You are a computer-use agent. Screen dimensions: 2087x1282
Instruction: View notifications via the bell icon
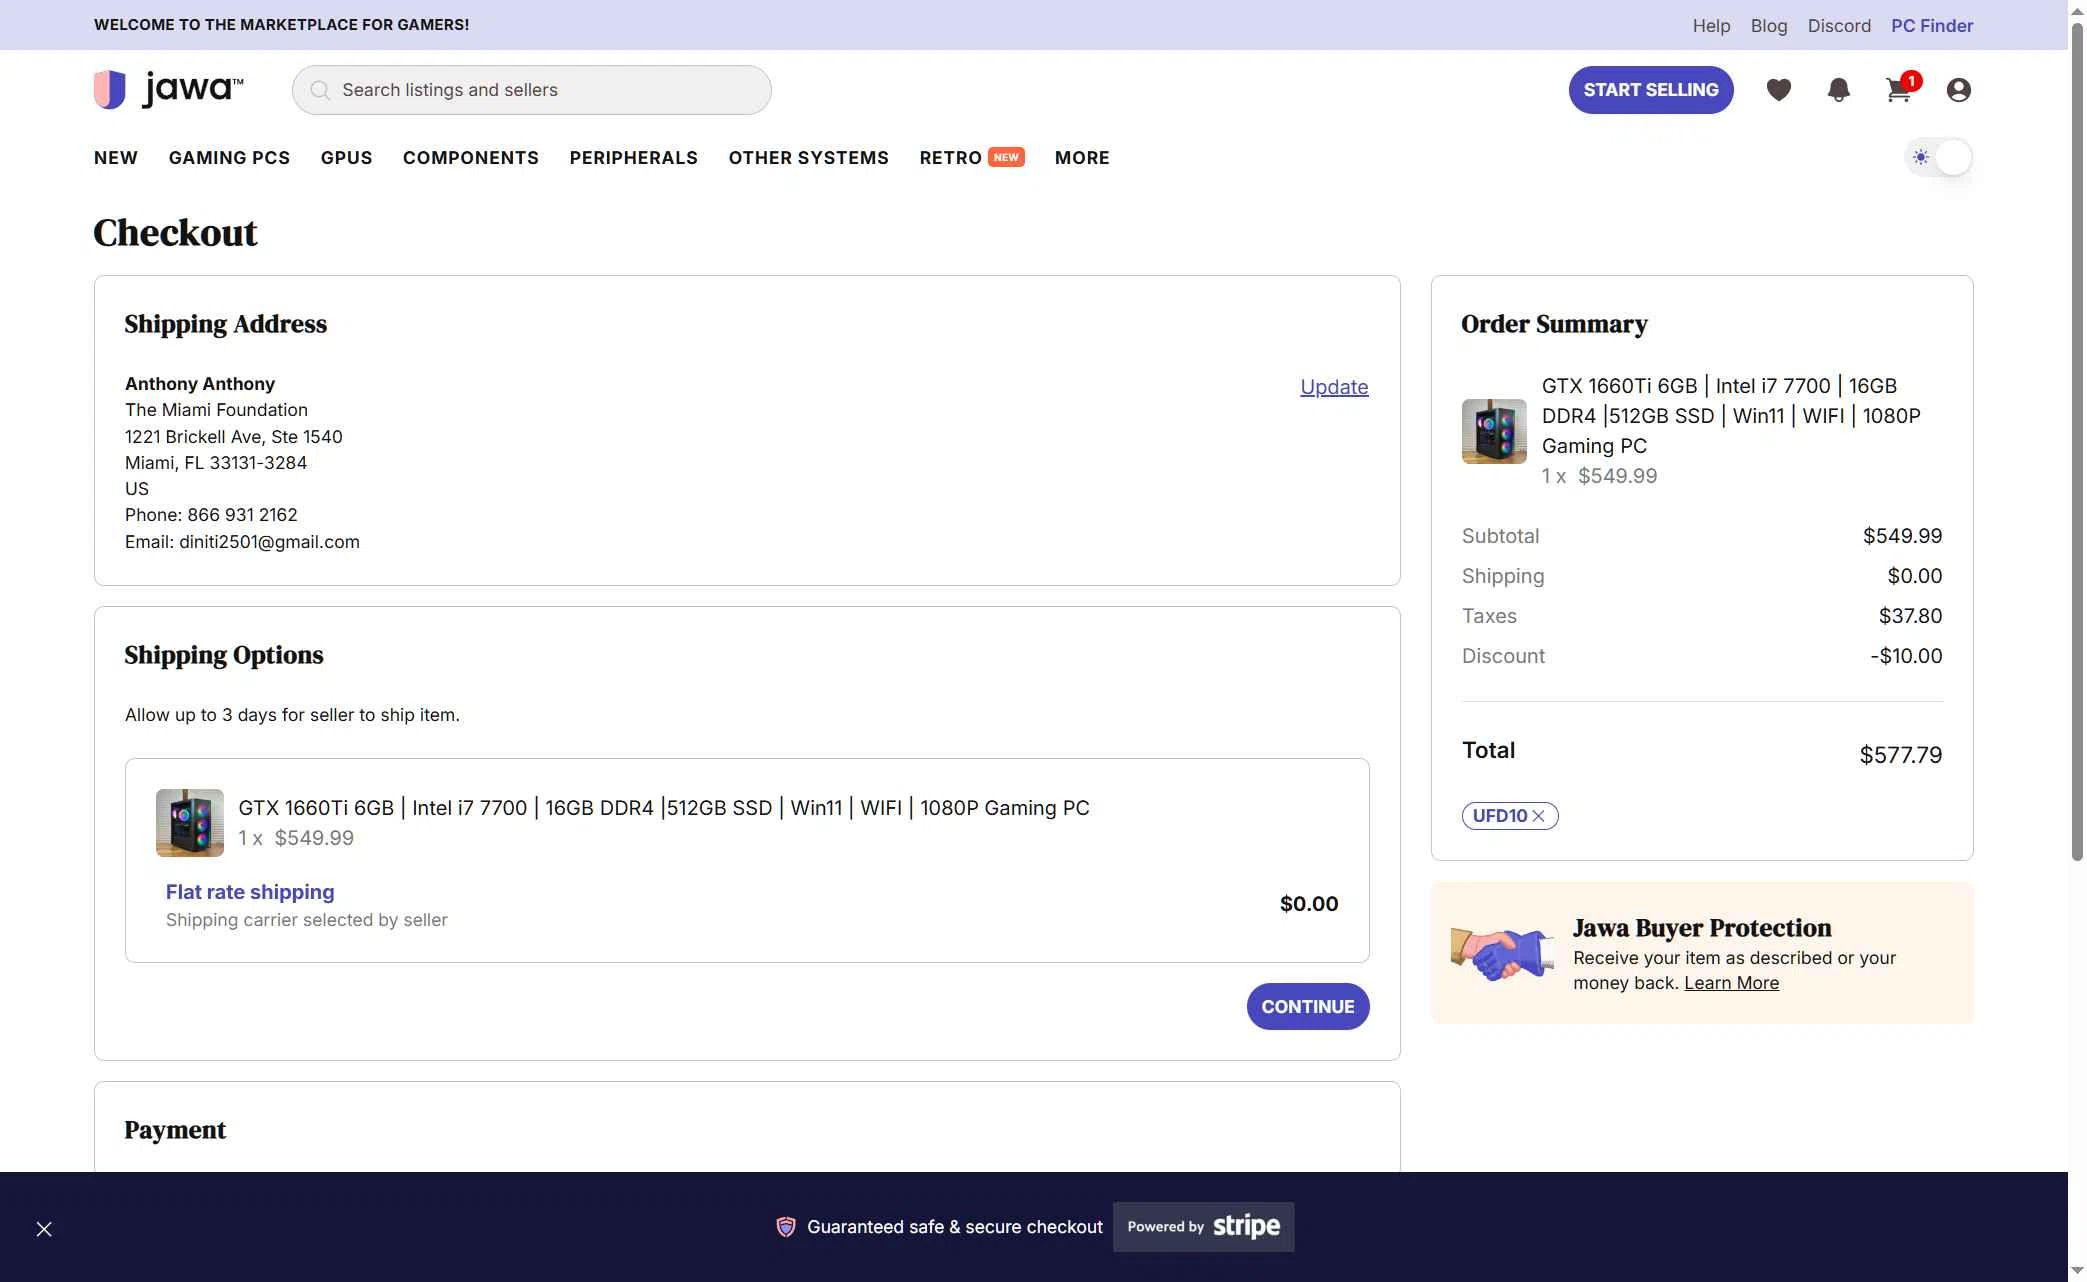(1839, 90)
